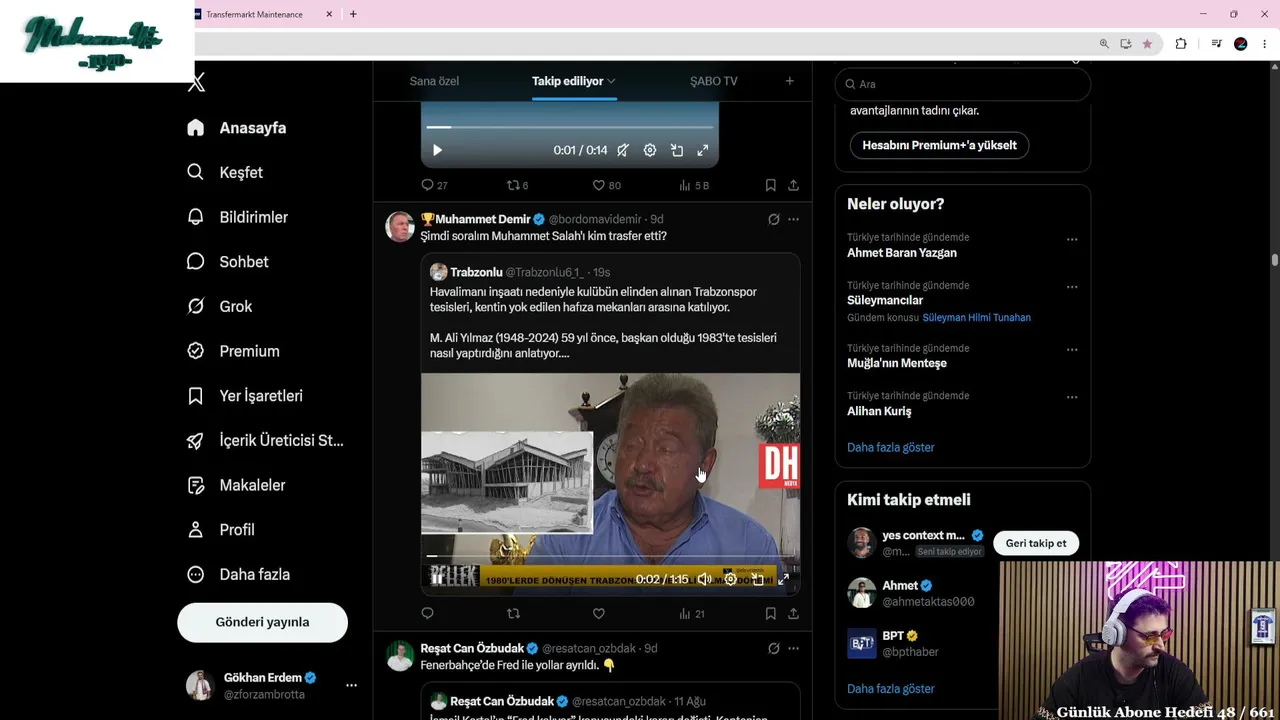Open the Süleyman Hilmi Tunahan topic link
This screenshot has height=720, width=1280.
[x=976, y=317]
